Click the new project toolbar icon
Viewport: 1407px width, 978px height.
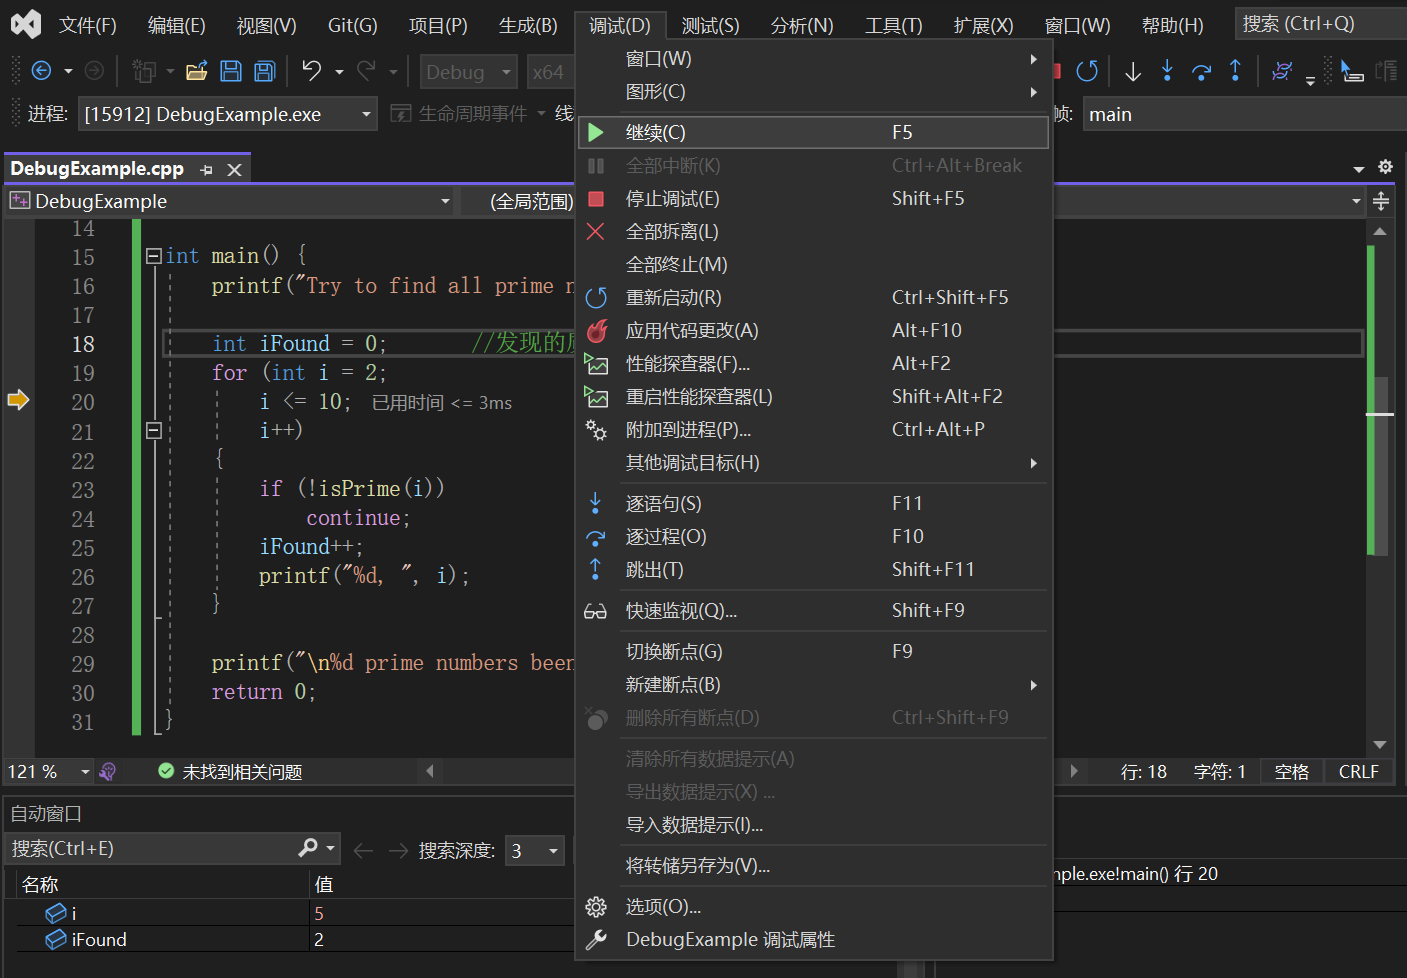point(144,71)
